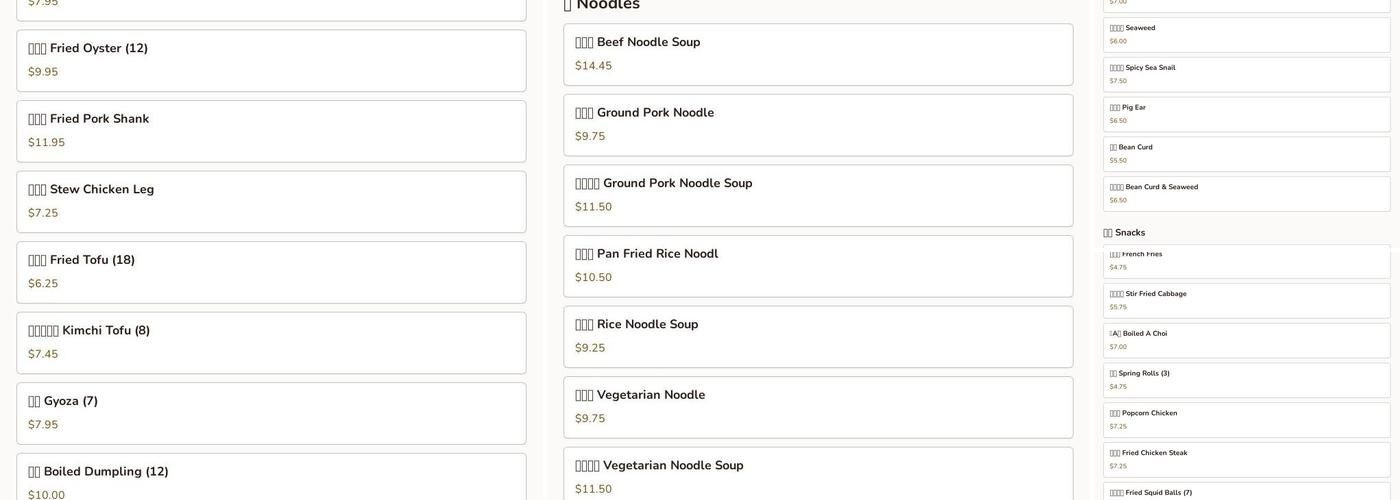The image size is (1400, 500).
Task: Choose the Rice Noodle Soup card
Action: 818,337
